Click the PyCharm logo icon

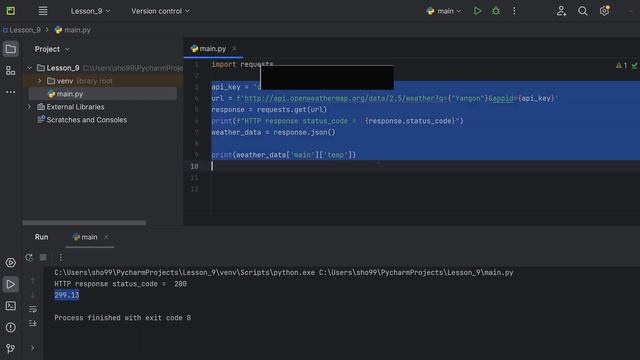click(11, 11)
